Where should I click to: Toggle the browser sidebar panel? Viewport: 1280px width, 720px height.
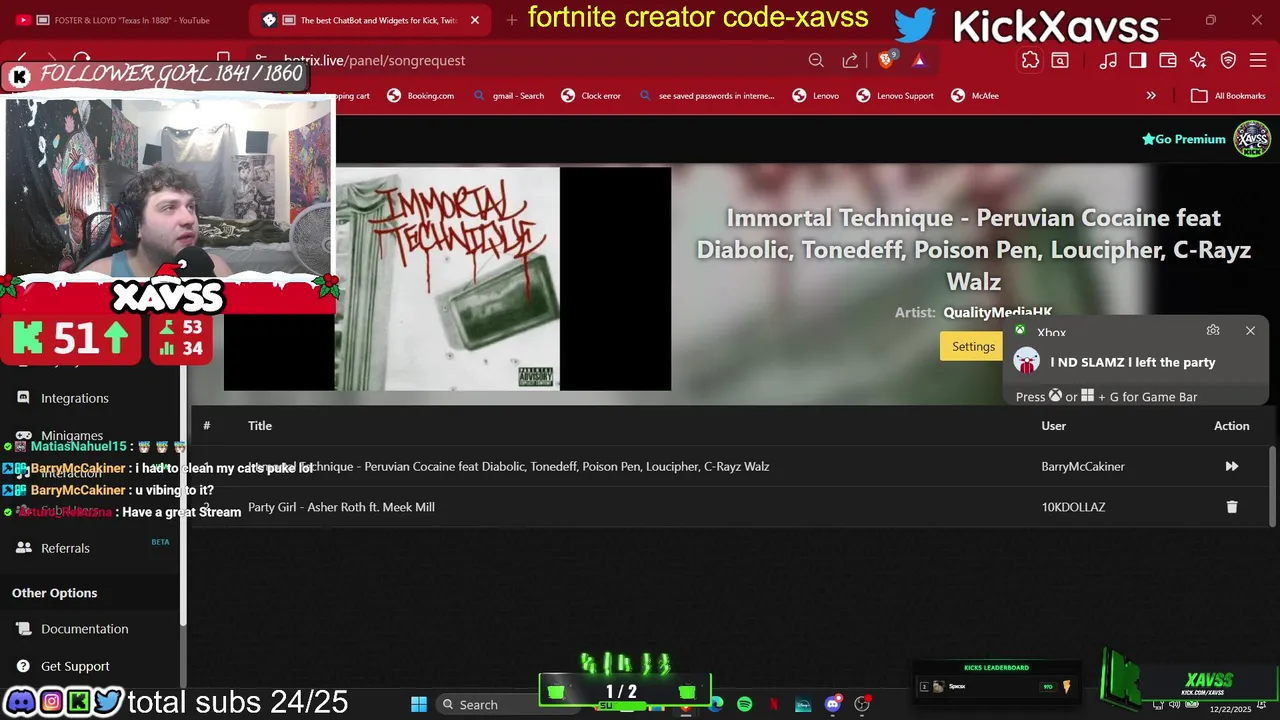1138,60
